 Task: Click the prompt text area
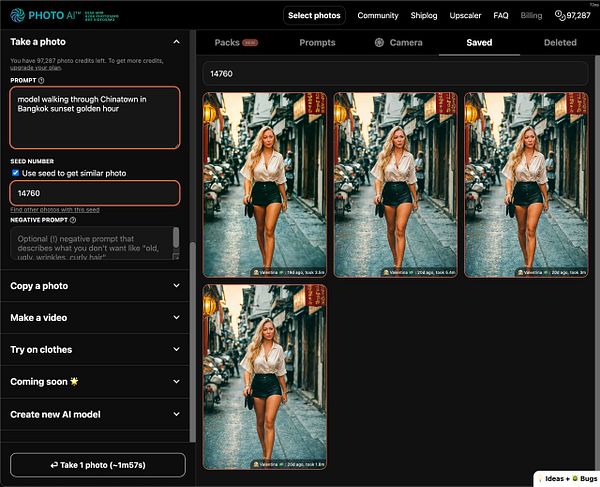(x=95, y=117)
